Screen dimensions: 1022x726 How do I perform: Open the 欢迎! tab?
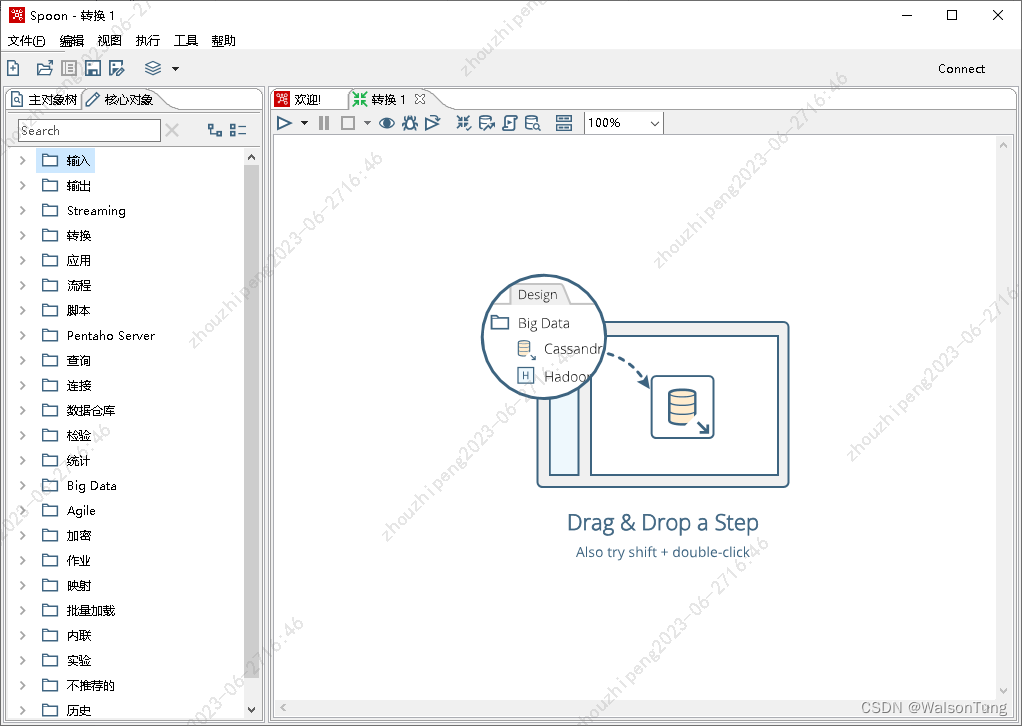[x=299, y=99]
